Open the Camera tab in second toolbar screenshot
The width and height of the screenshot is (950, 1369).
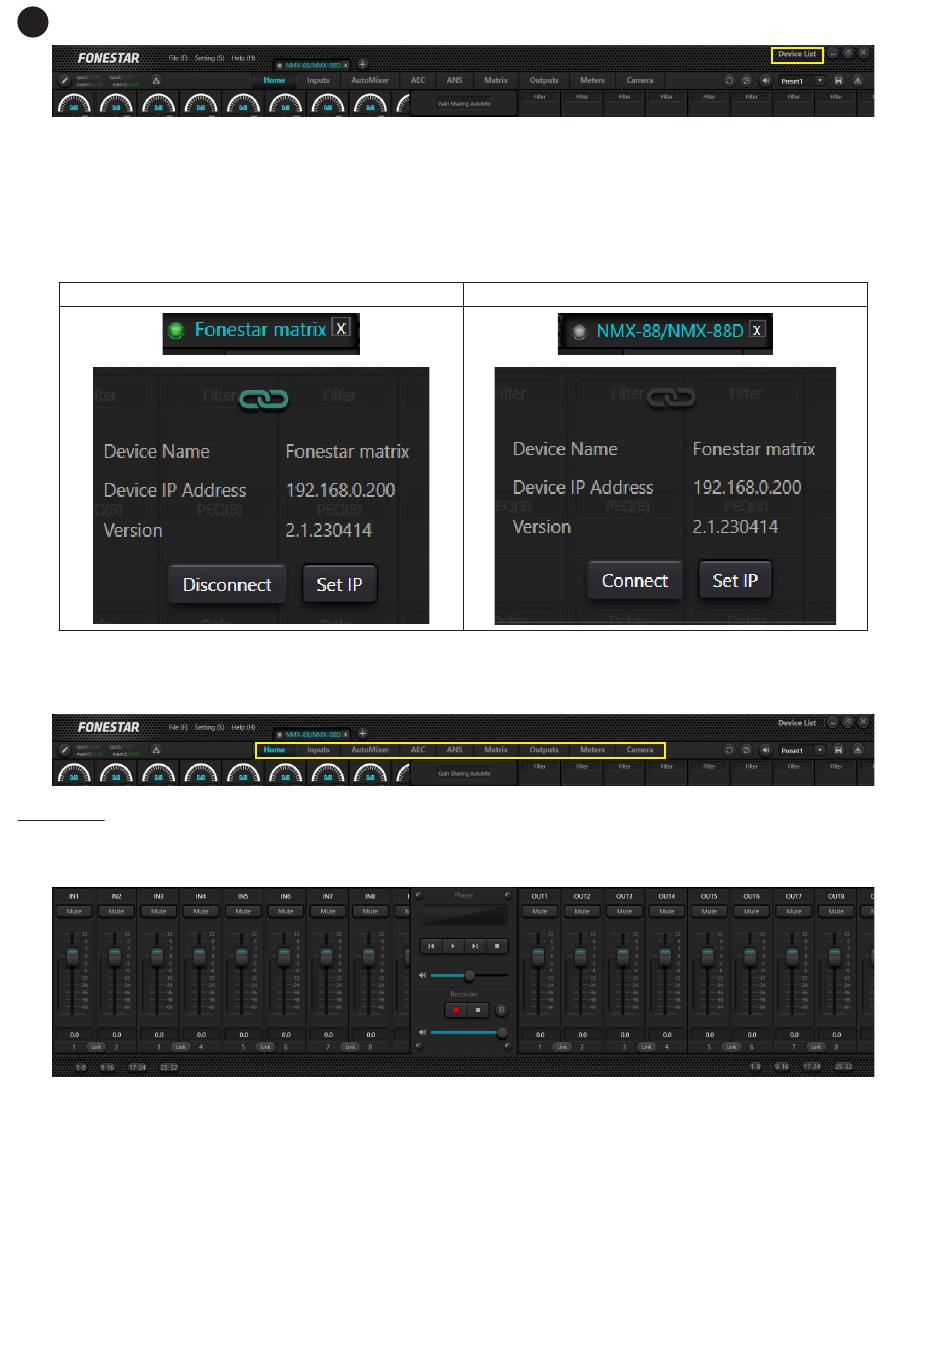pos(640,750)
